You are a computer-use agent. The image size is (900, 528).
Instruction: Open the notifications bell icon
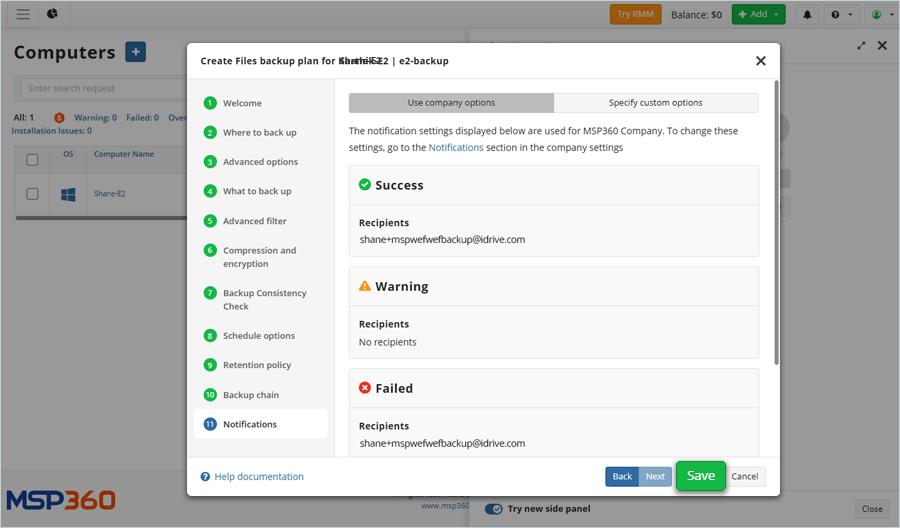click(x=807, y=14)
